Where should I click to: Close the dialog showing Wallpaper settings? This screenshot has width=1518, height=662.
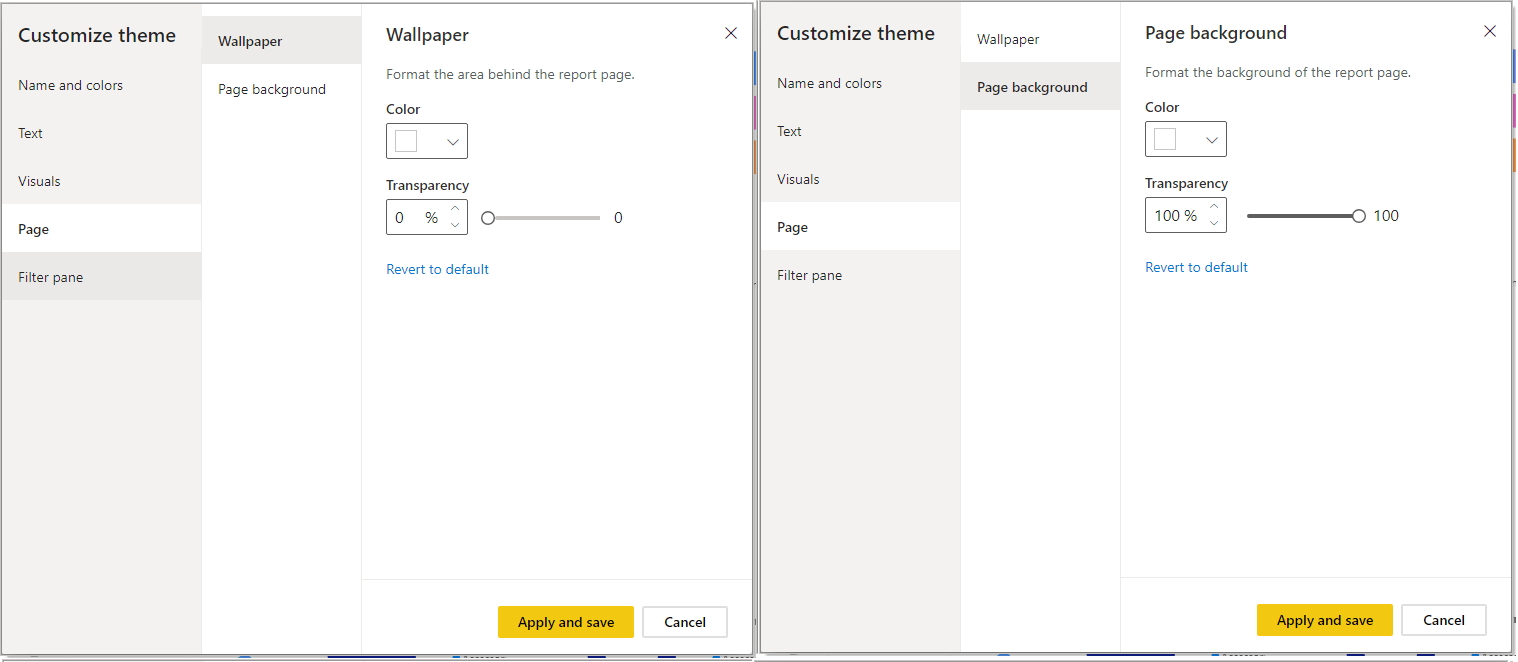point(731,34)
